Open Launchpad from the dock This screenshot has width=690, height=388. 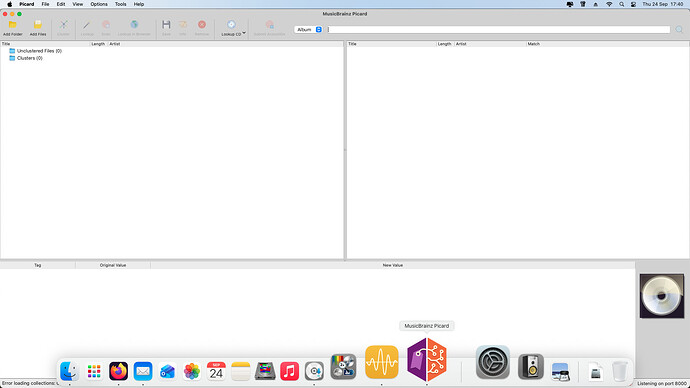tap(94, 371)
